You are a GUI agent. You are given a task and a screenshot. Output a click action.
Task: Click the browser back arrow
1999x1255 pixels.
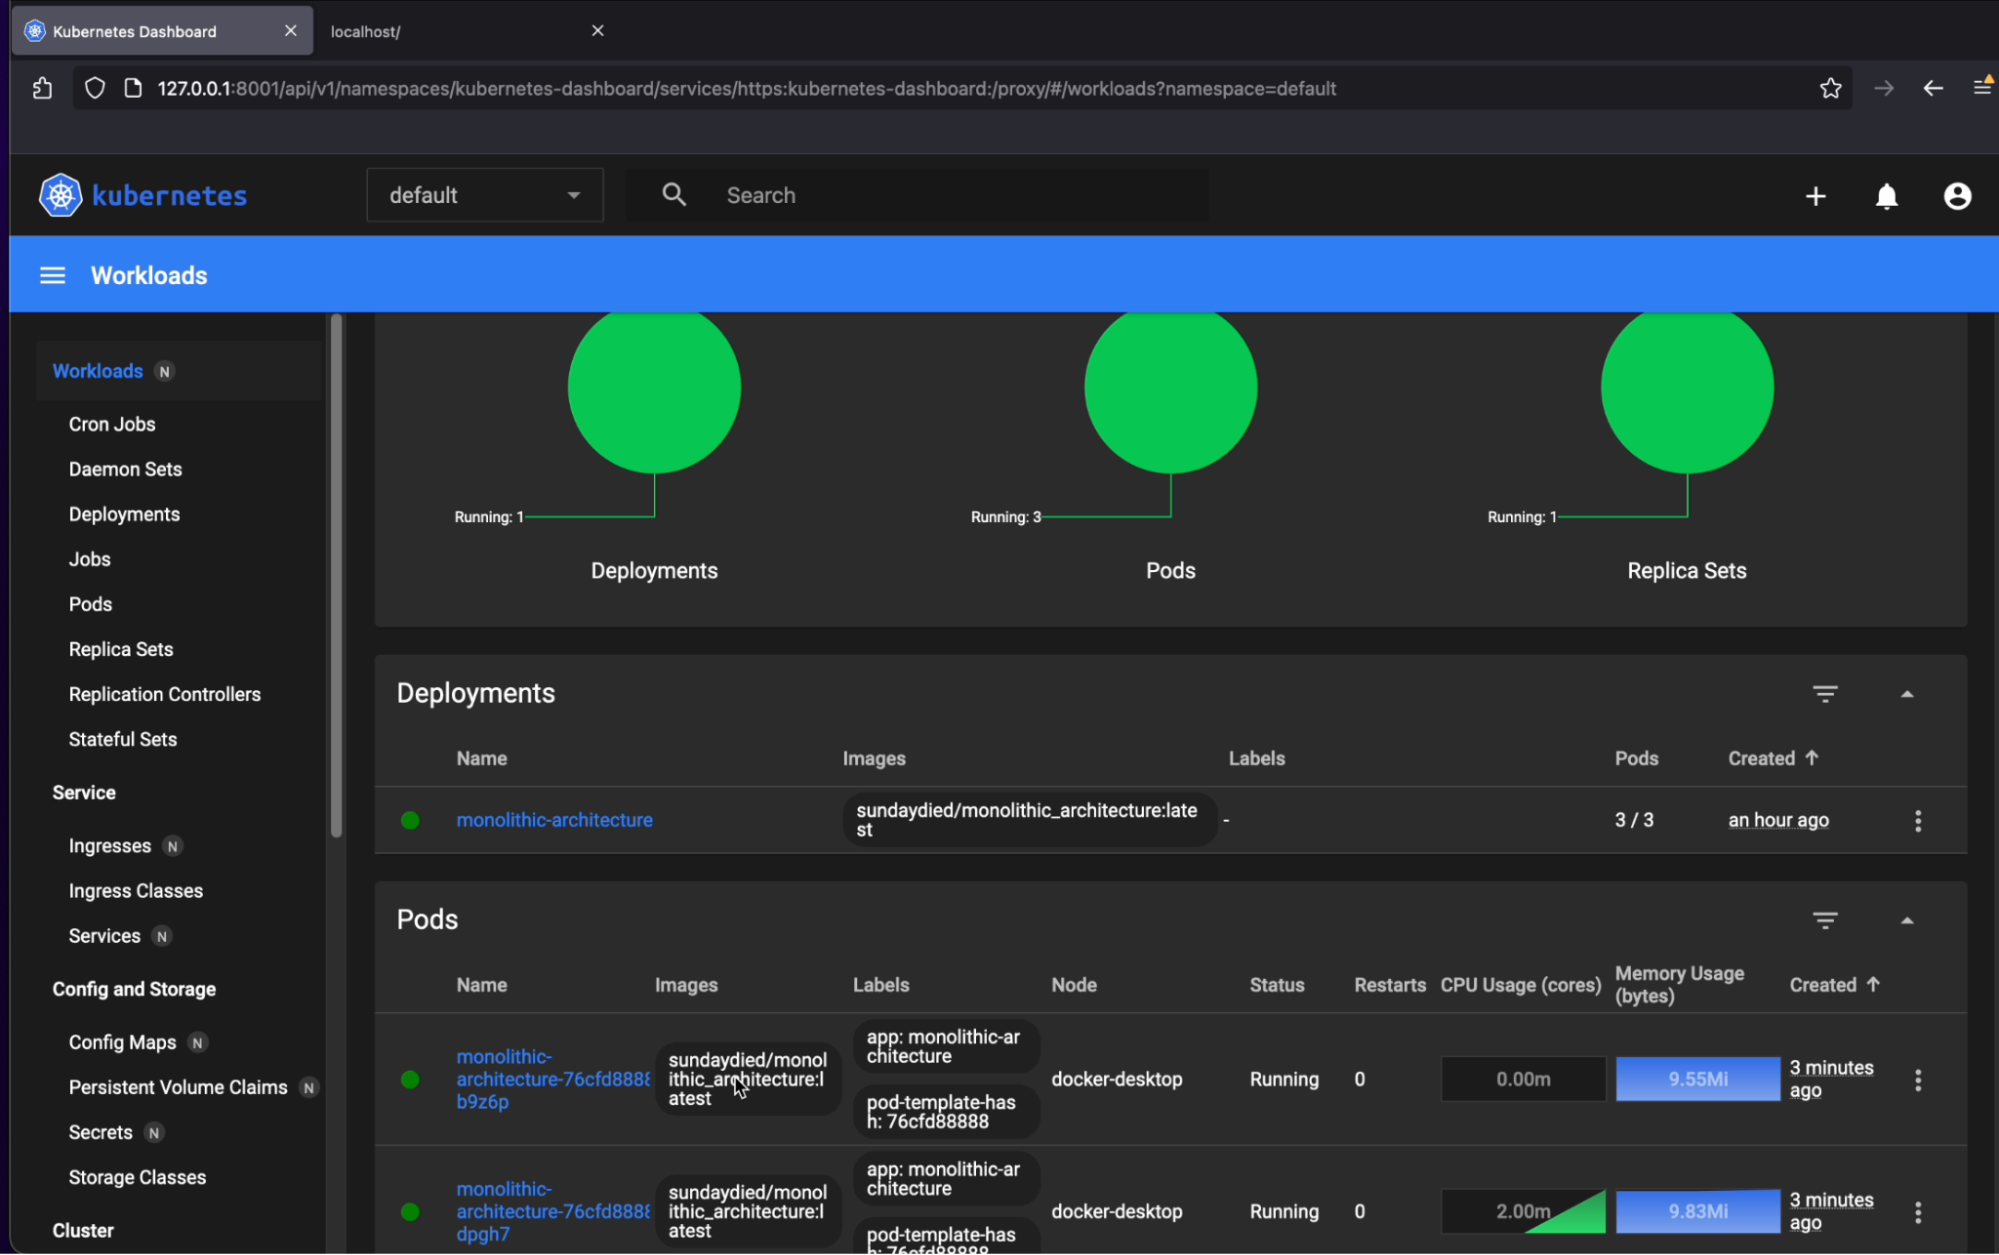pos(1933,88)
